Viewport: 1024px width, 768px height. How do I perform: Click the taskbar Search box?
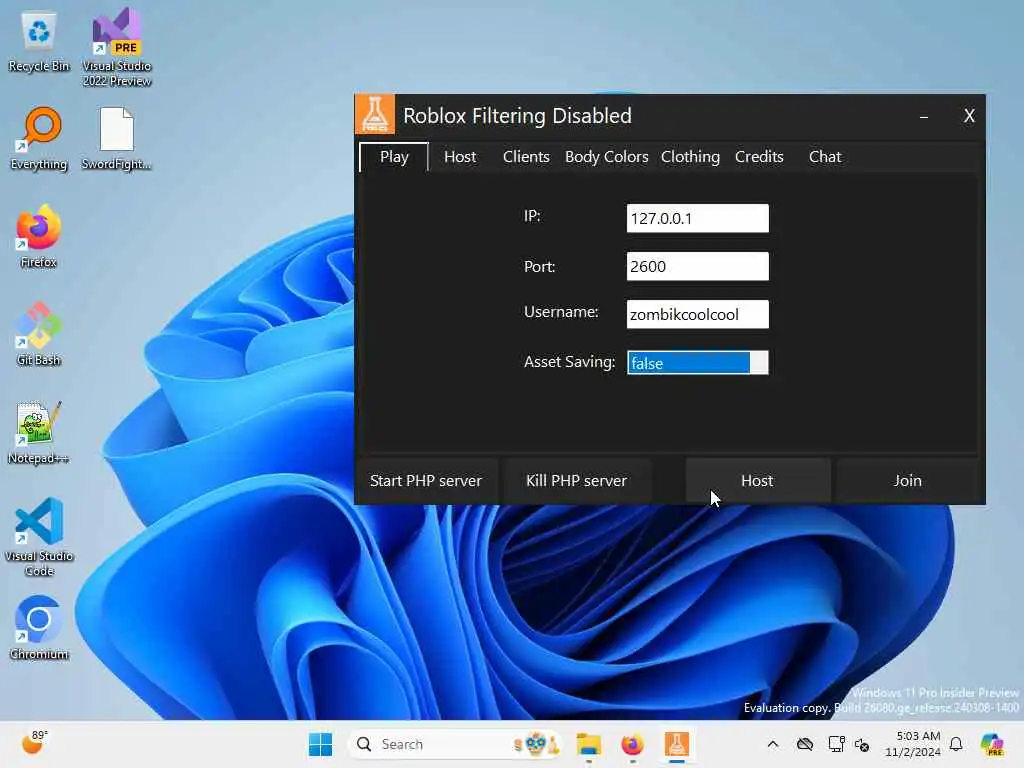click(x=455, y=744)
